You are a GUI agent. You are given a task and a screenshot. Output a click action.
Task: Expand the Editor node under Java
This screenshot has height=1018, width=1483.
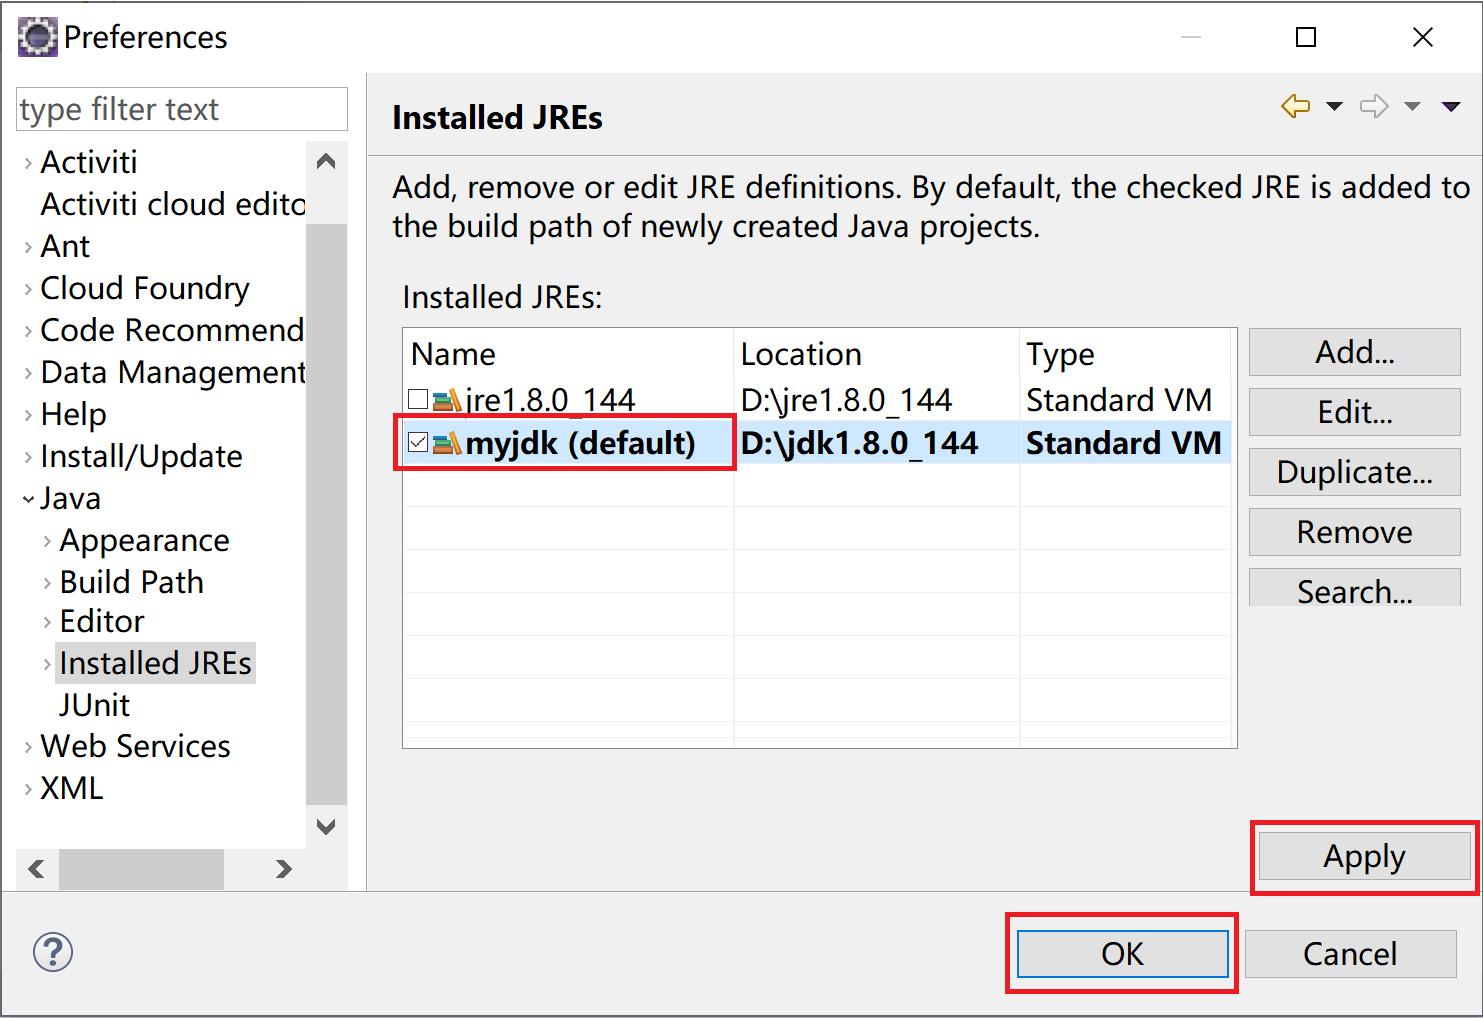47,622
